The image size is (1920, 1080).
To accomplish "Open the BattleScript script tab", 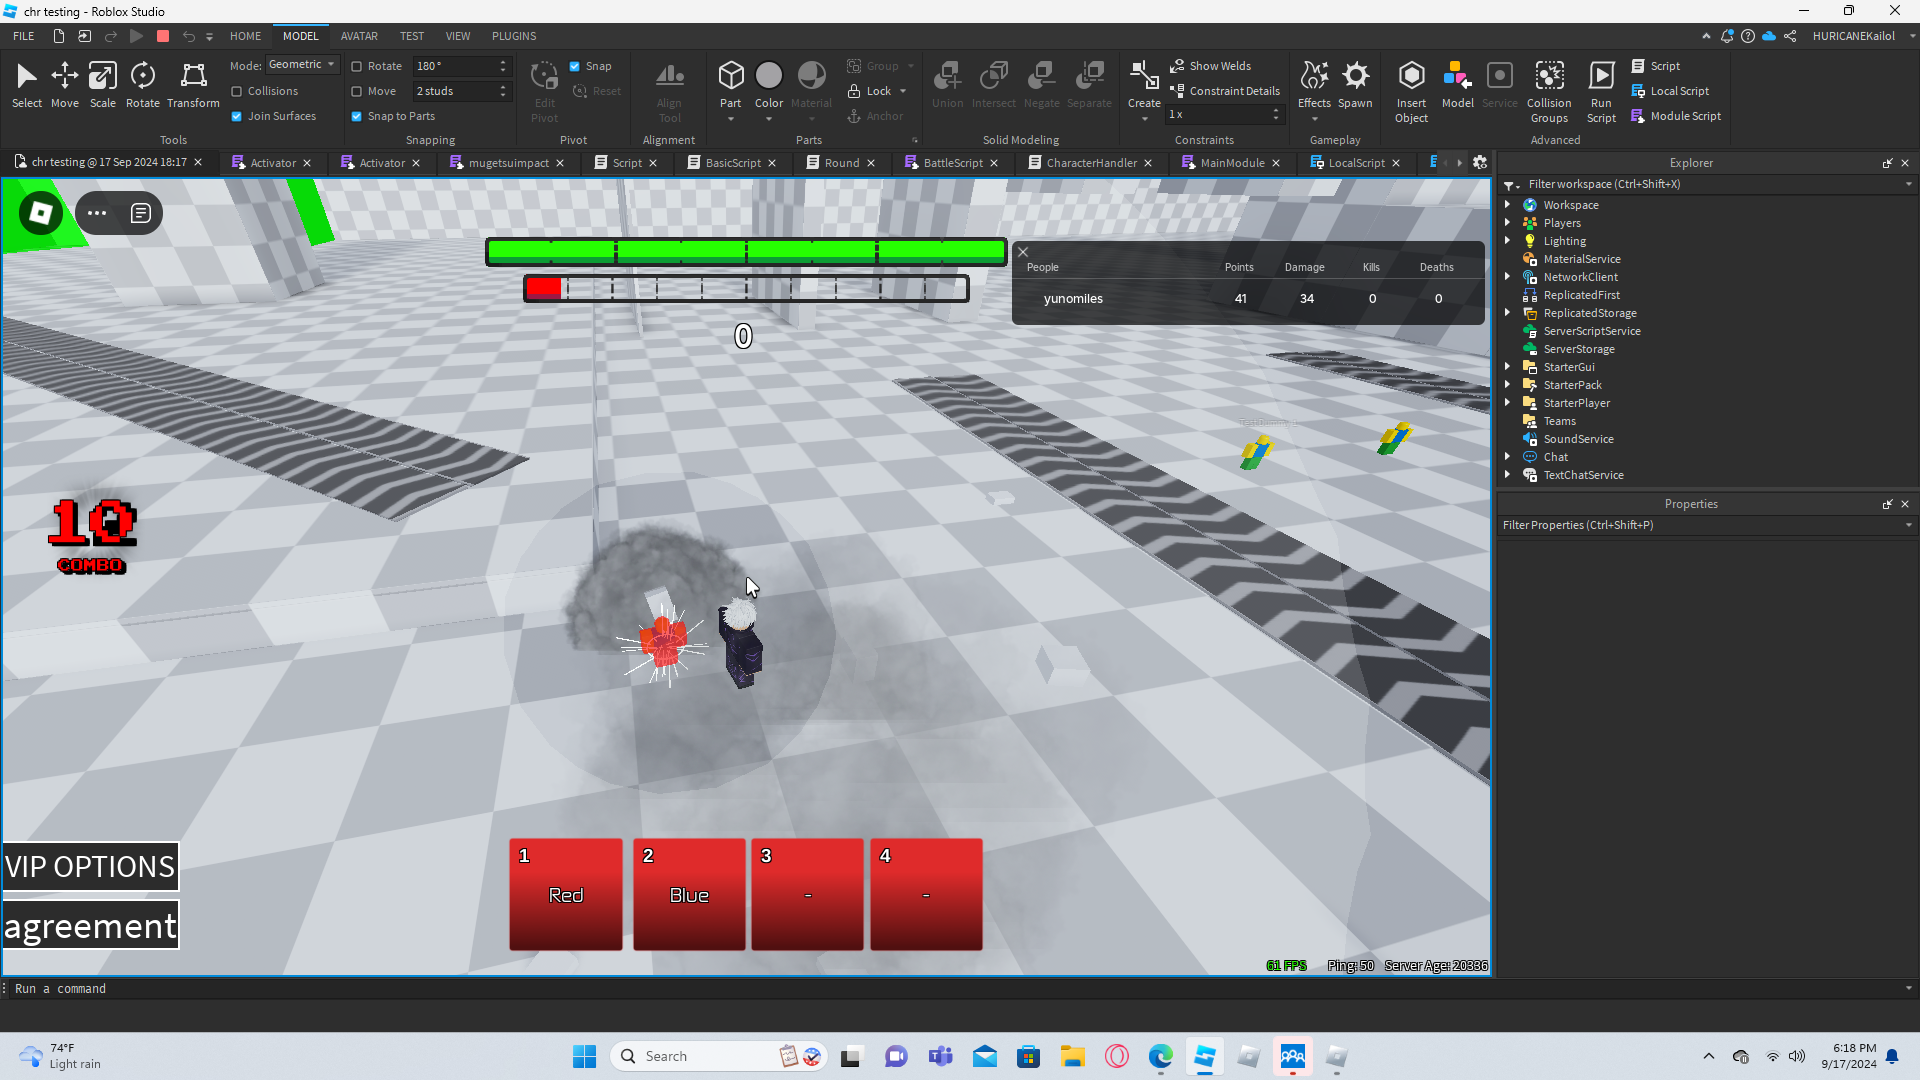I will (x=952, y=163).
